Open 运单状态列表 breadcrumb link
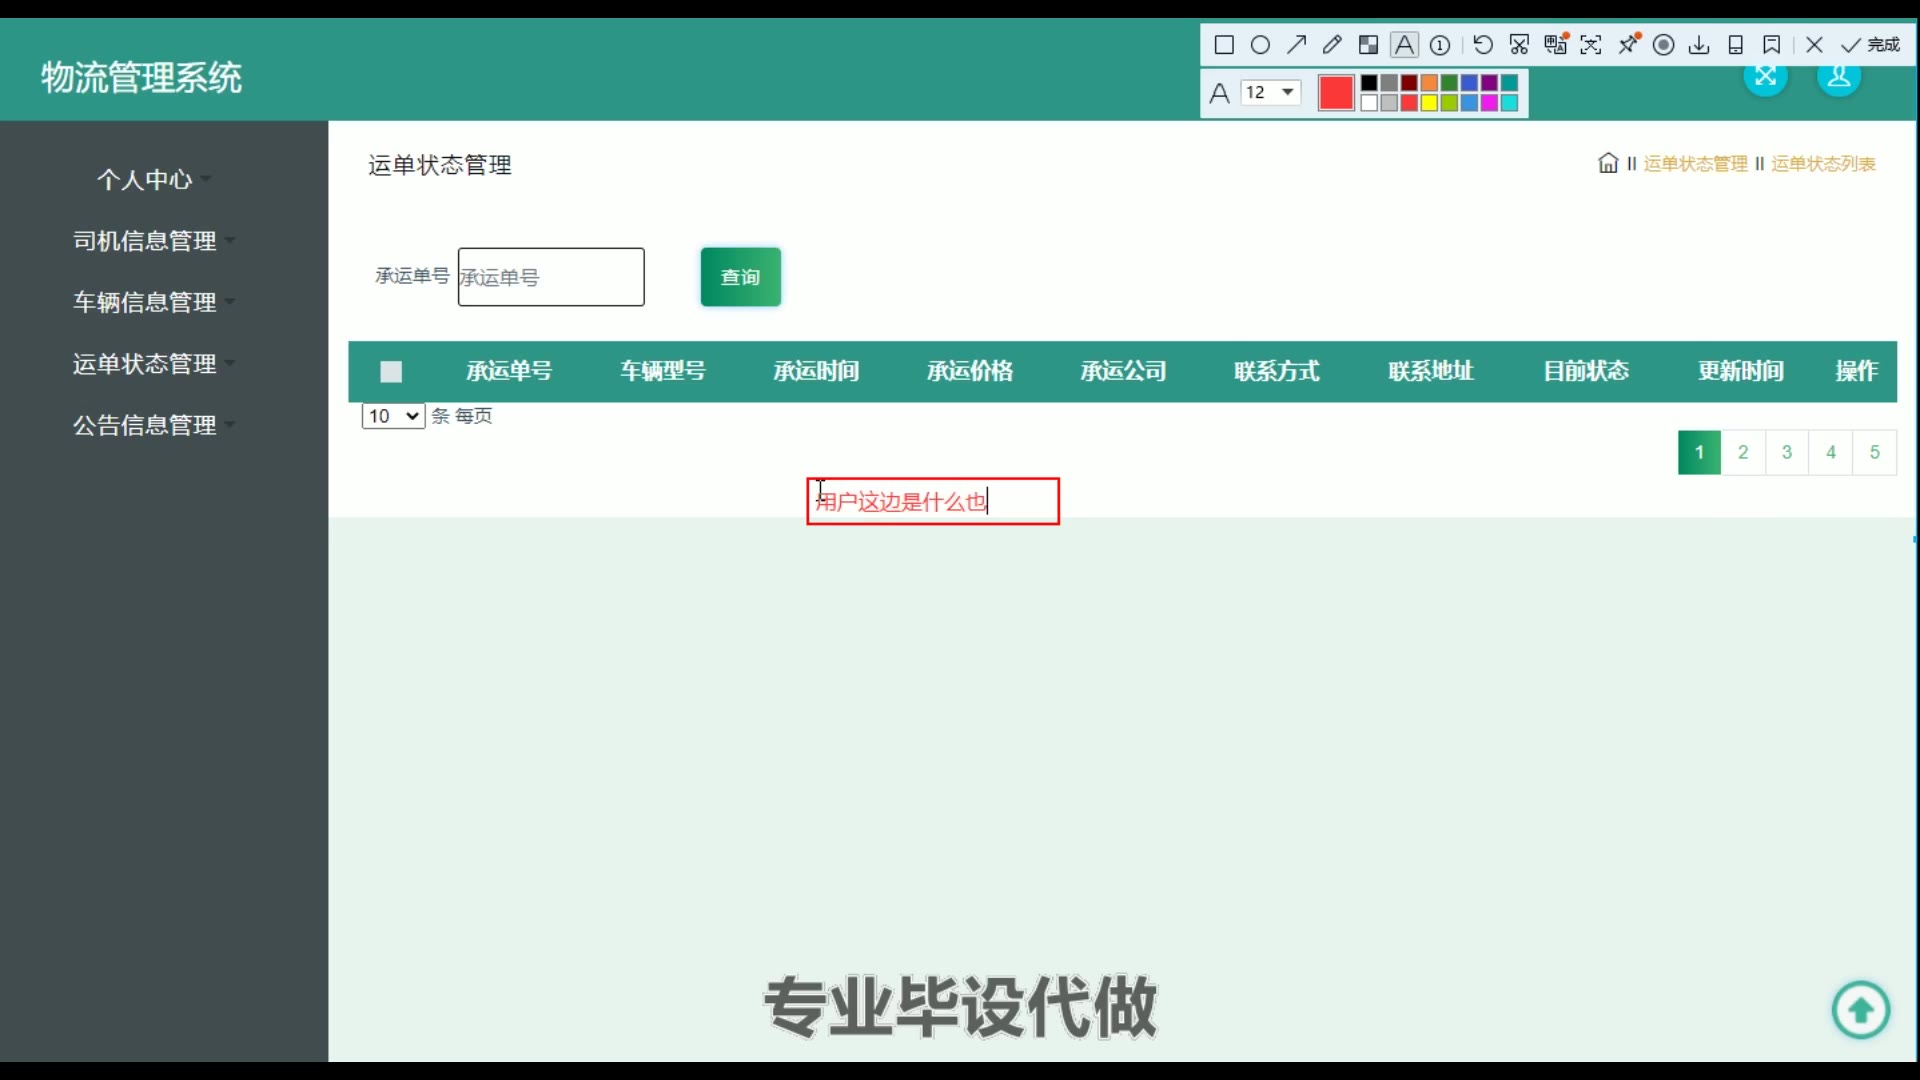Viewport: 1920px width, 1080px height. point(1823,164)
